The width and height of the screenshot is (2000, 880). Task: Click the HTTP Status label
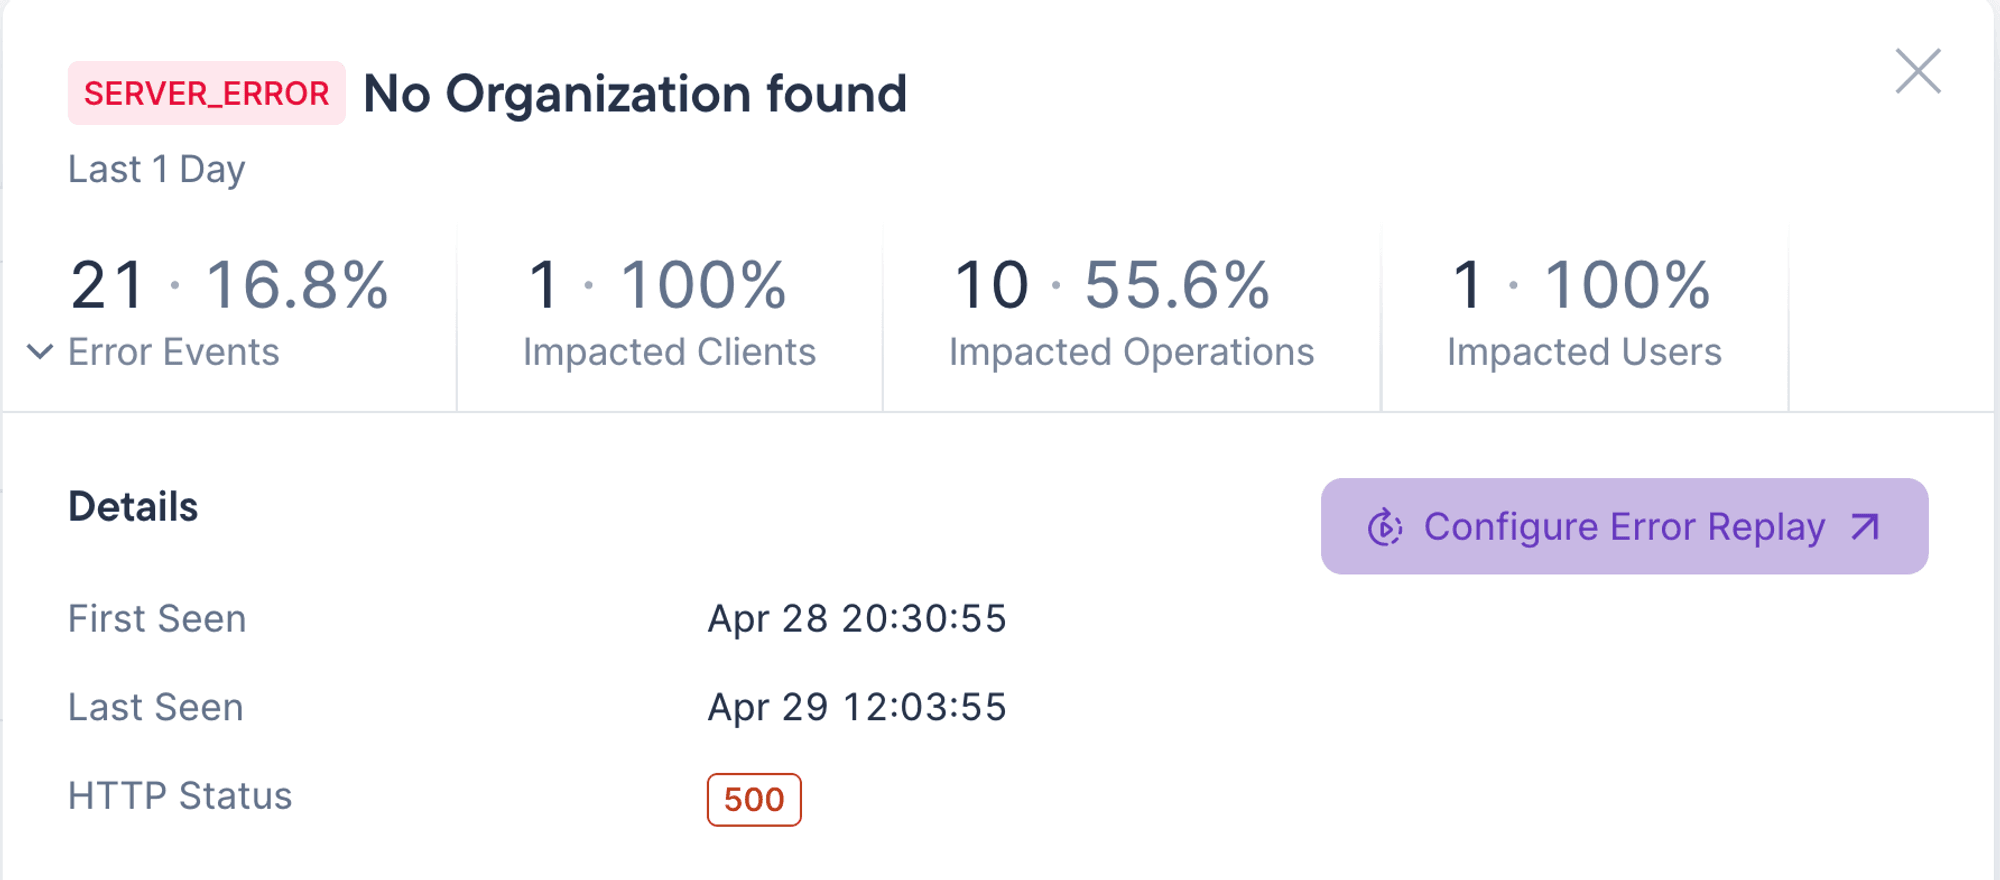(180, 796)
